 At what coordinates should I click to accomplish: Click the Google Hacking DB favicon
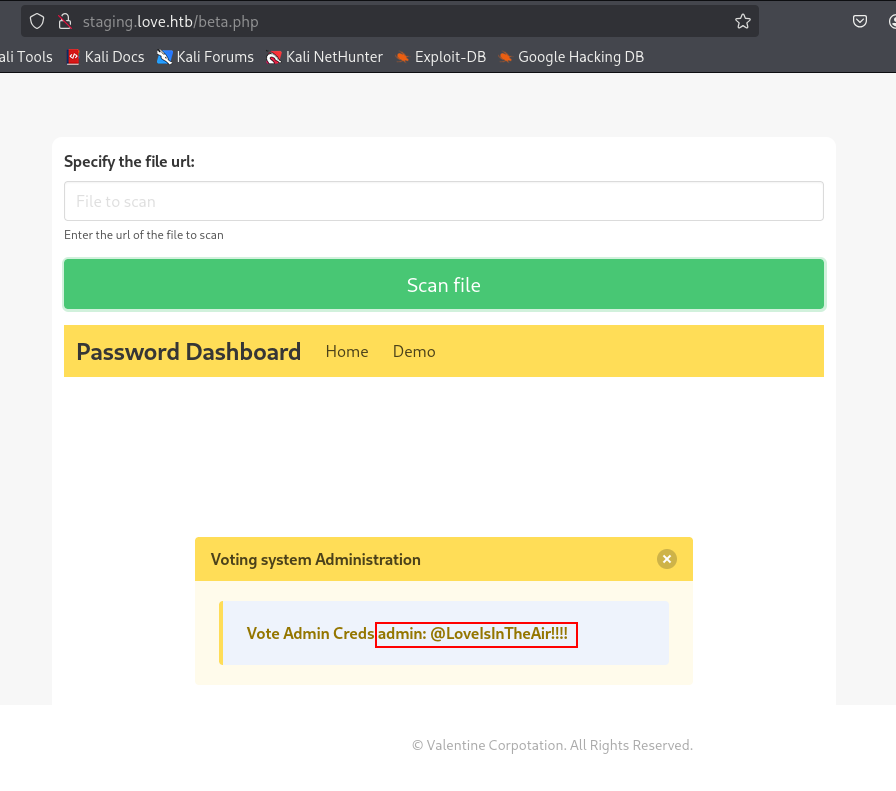(x=505, y=57)
